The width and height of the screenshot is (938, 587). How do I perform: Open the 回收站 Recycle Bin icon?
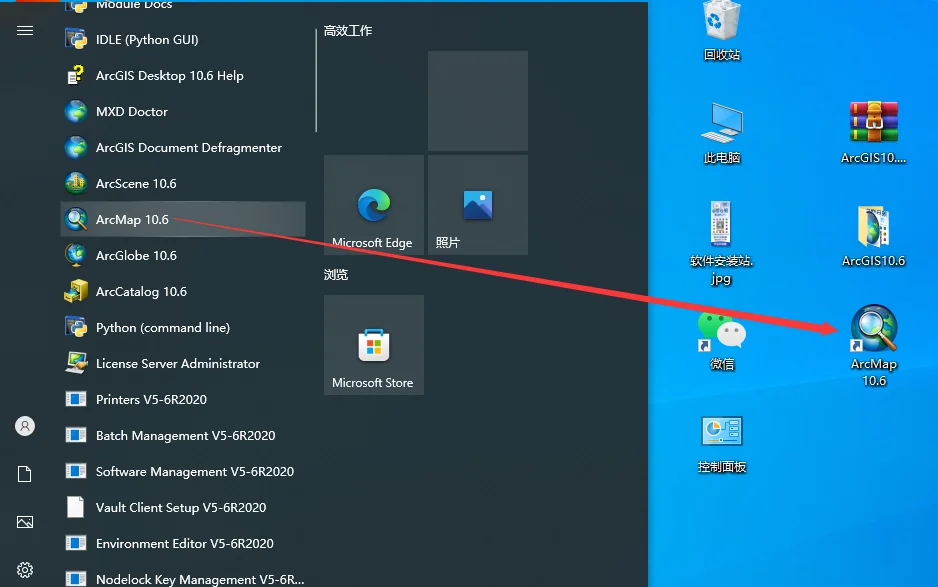click(x=721, y=31)
